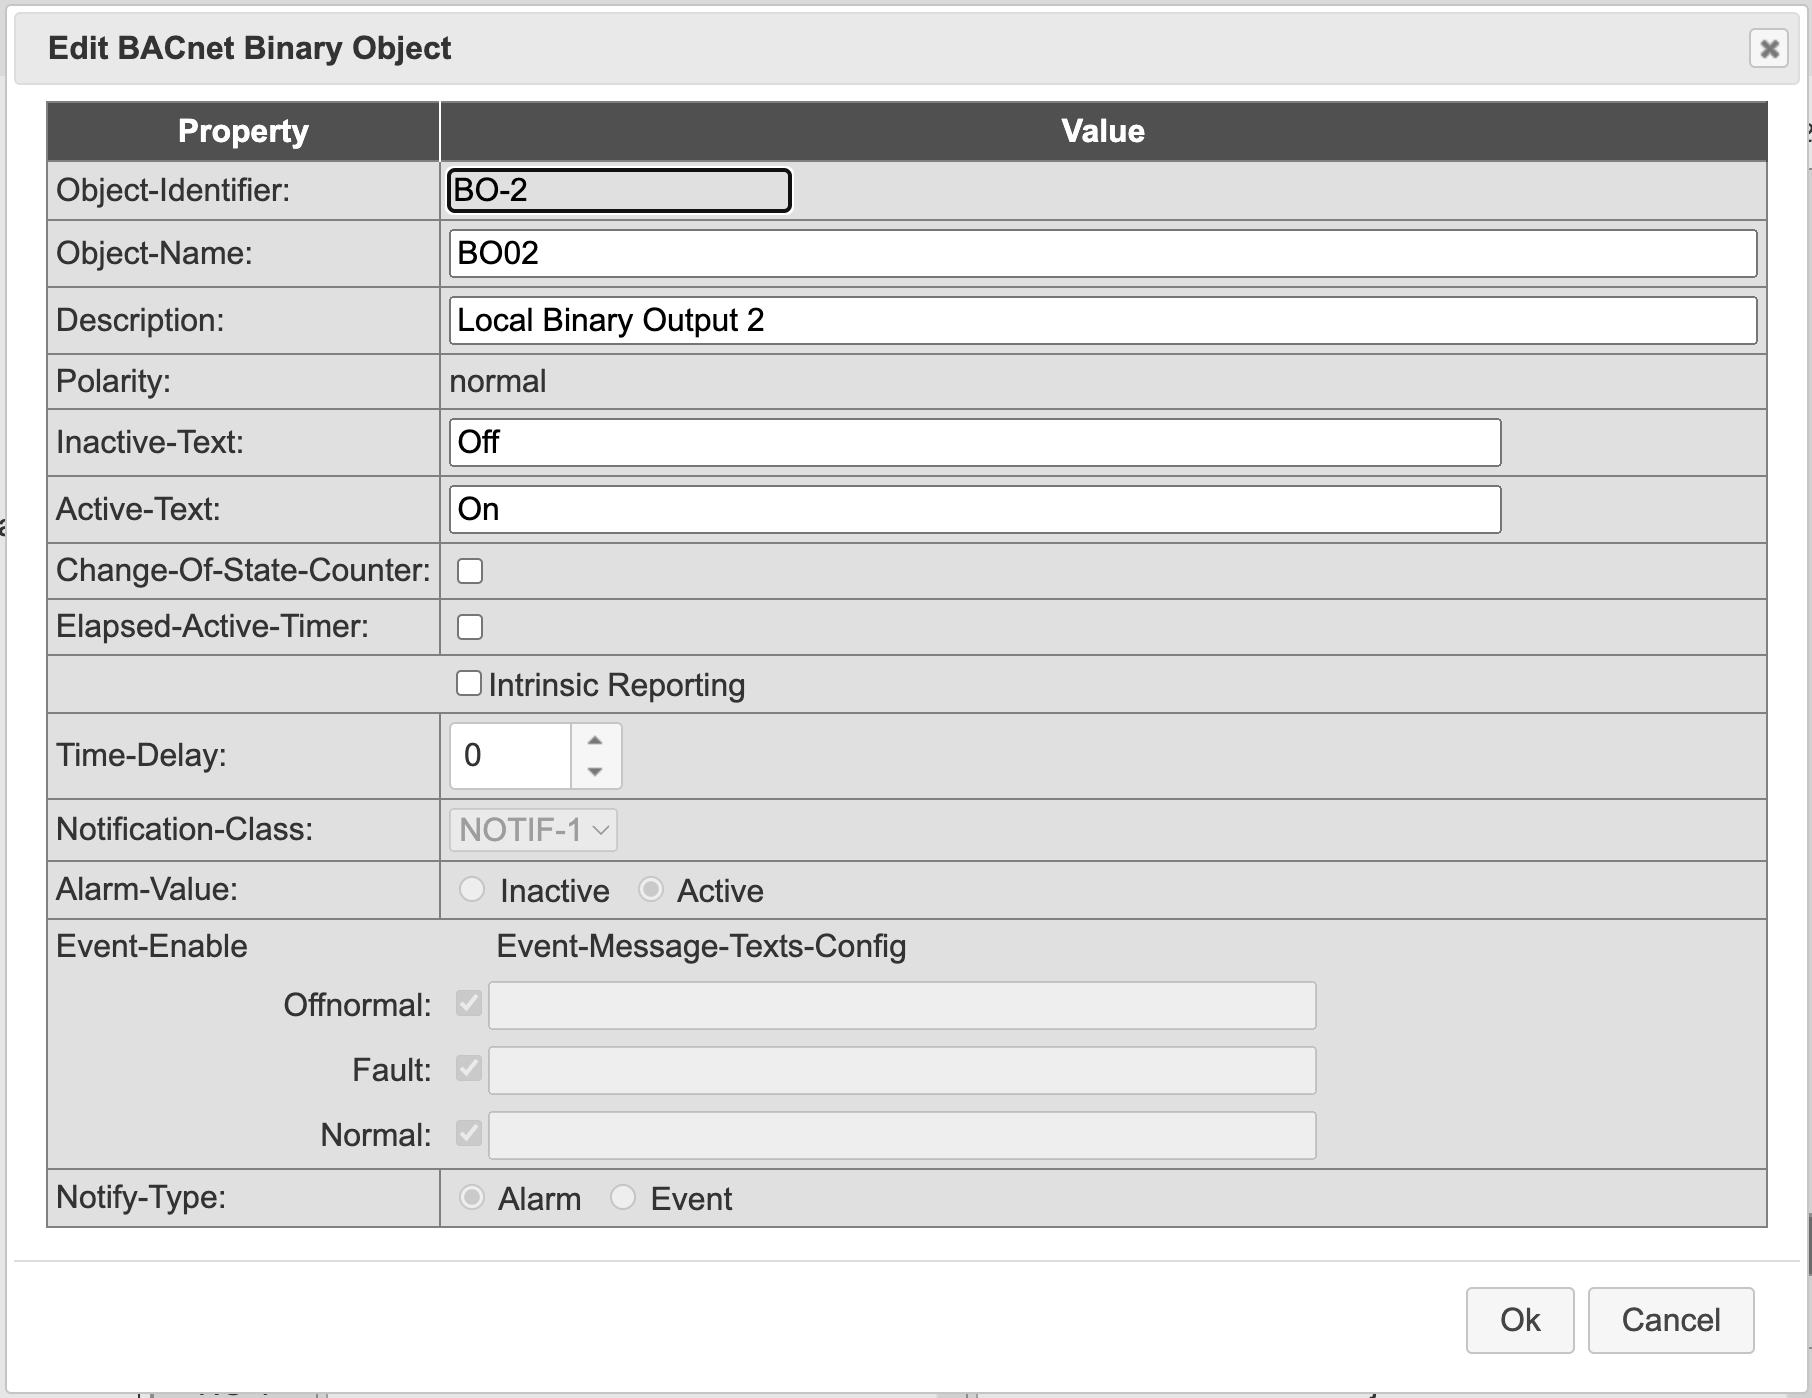Toggle the Normal event-enable checkbox
This screenshot has height=1398, width=1812.
[x=469, y=1133]
